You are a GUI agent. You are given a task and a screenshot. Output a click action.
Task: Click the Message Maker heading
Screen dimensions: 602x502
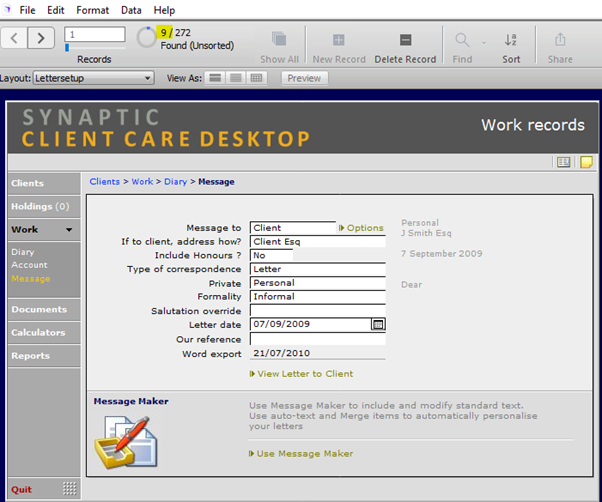(x=131, y=401)
